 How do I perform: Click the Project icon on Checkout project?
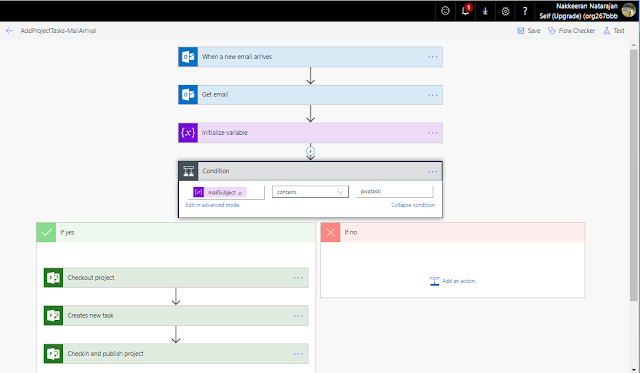pyautogui.click(x=53, y=278)
